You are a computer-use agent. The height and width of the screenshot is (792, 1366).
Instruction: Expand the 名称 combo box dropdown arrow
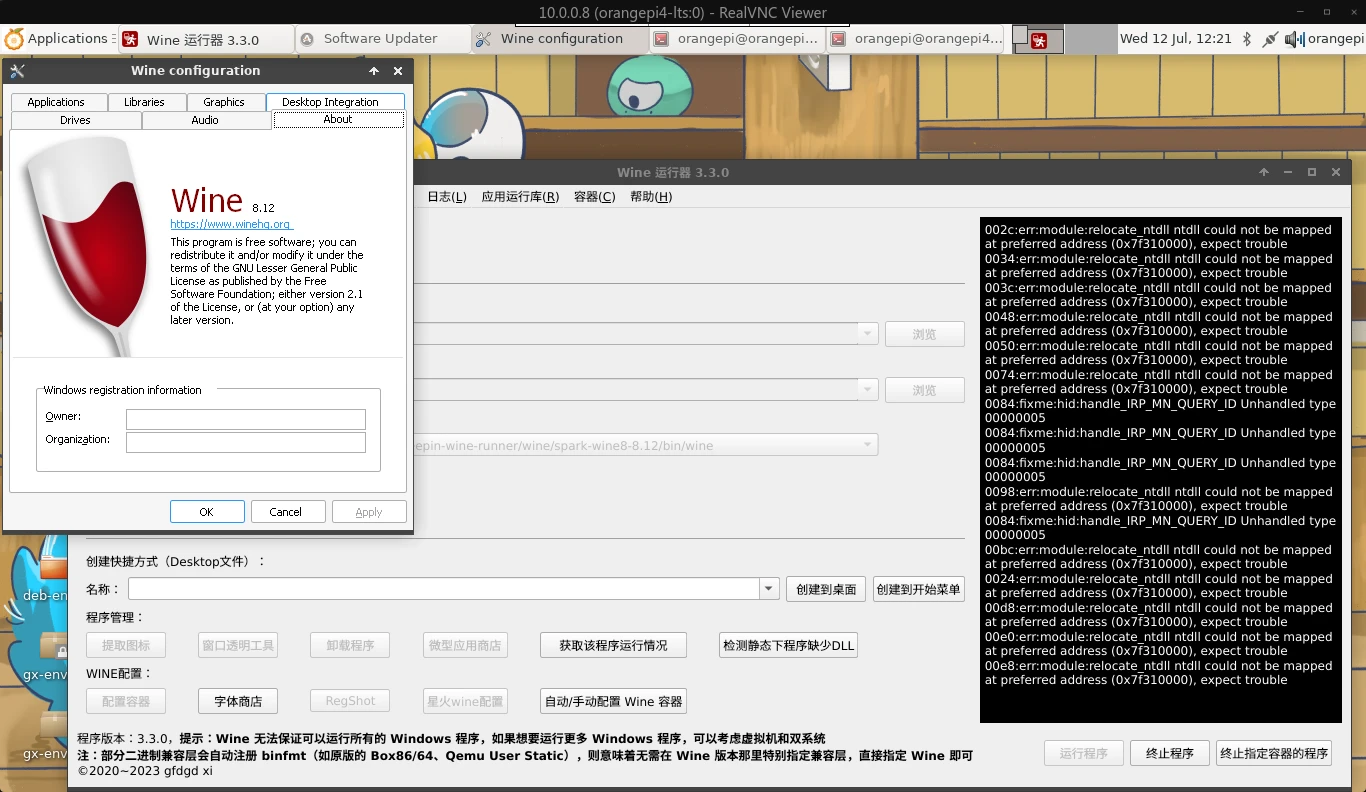769,589
